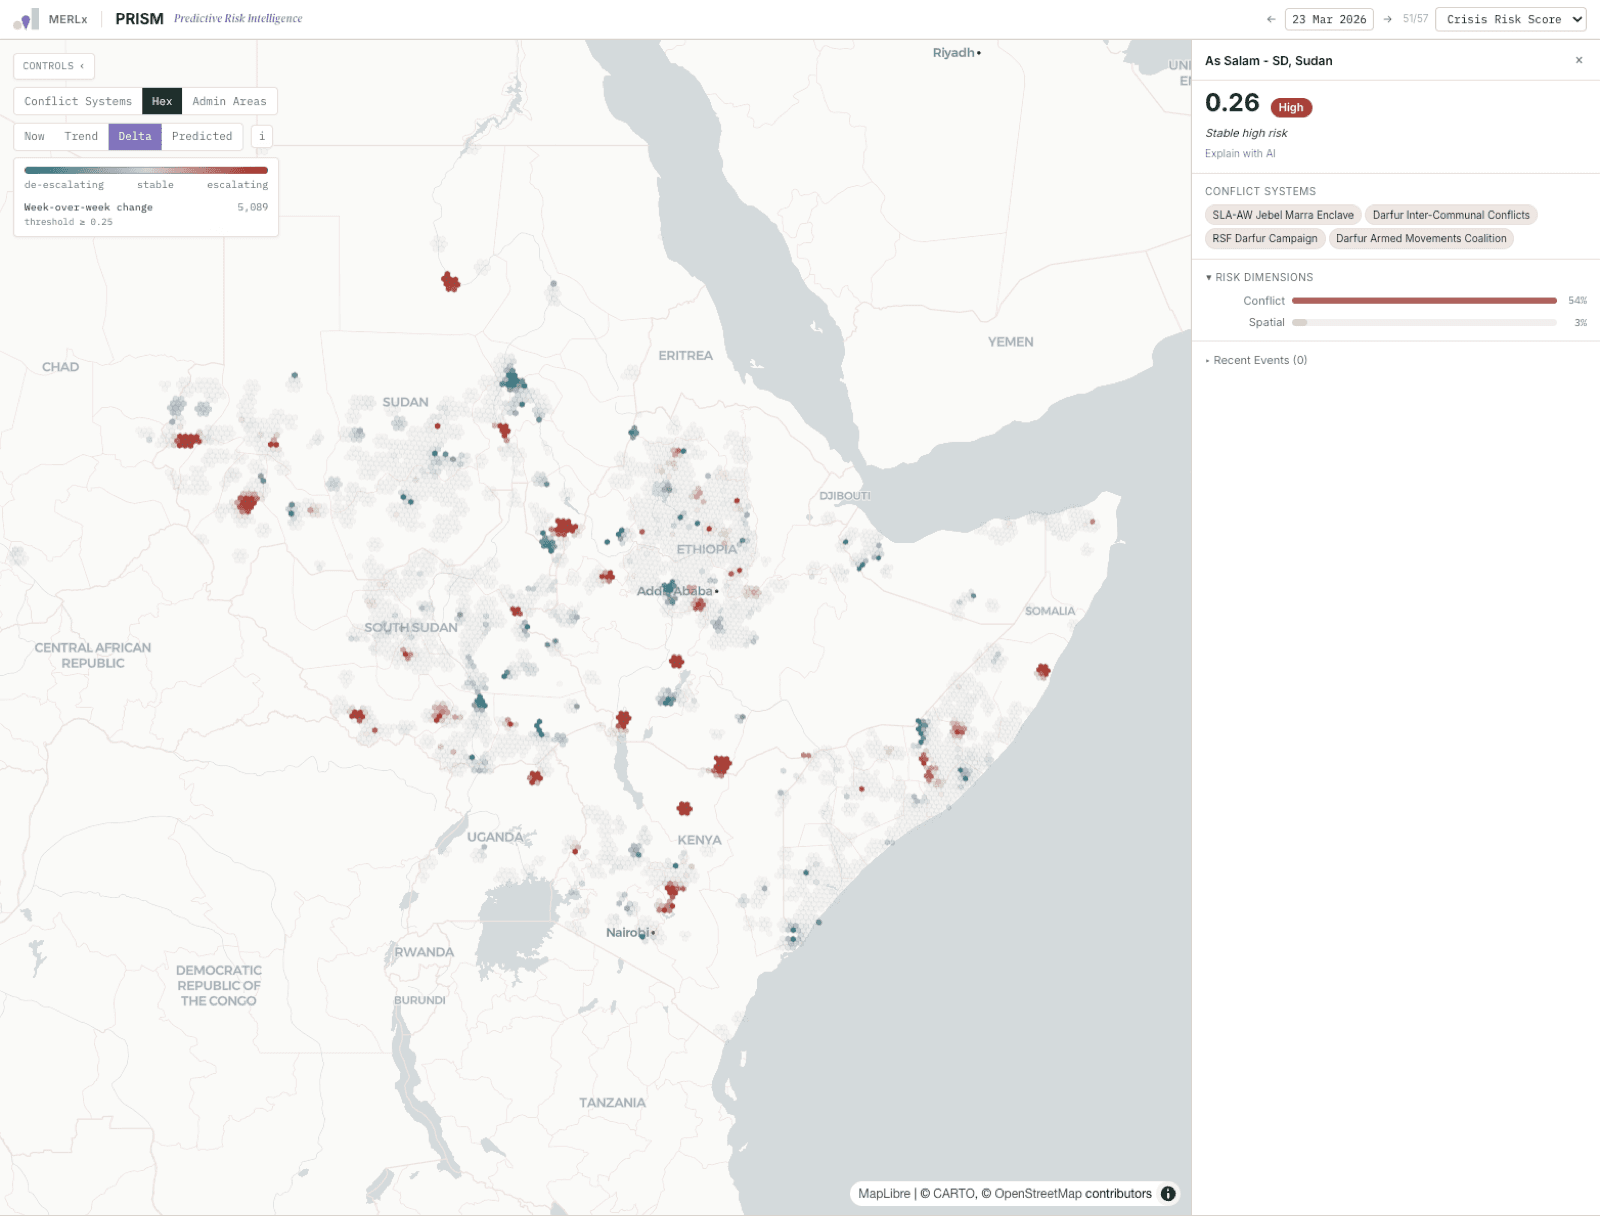Click the Spatial risk dimension bar

tap(1424, 322)
